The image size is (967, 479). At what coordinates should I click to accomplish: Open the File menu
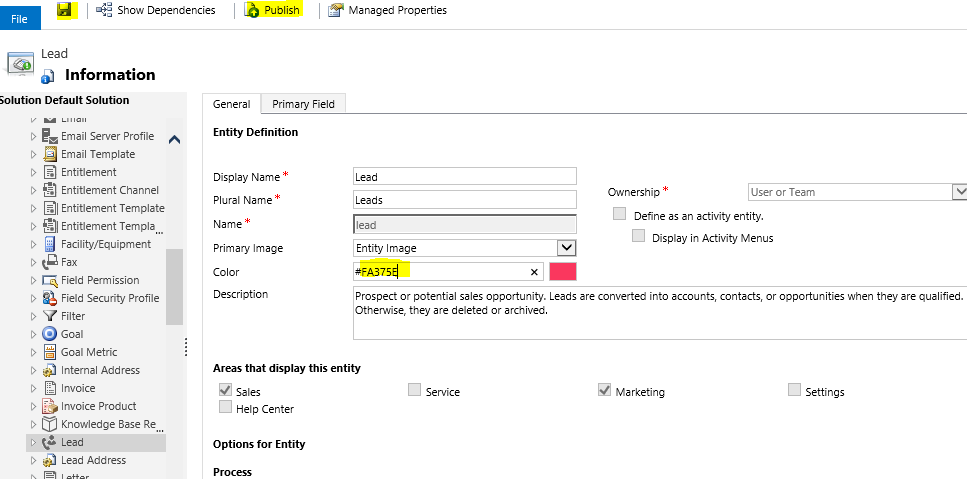[x=20, y=19]
